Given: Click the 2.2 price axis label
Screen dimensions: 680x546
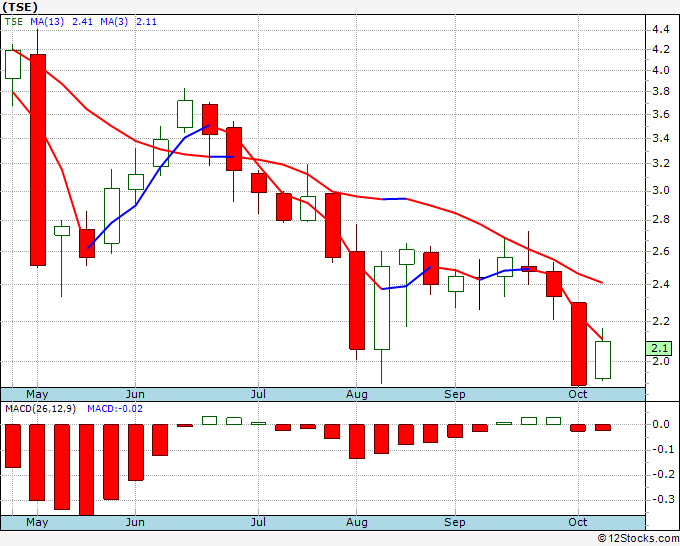Looking at the screenshot, I should click(x=660, y=321).
